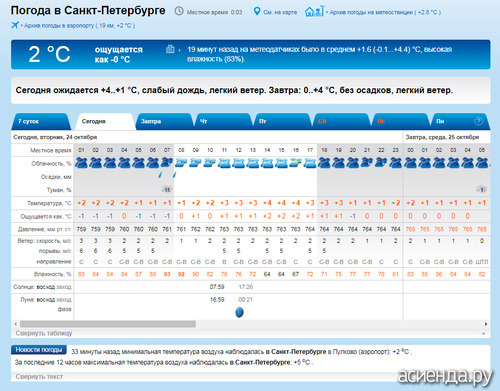Click the Новости погоды label
500x391 pixels.
tap(39, 350)
